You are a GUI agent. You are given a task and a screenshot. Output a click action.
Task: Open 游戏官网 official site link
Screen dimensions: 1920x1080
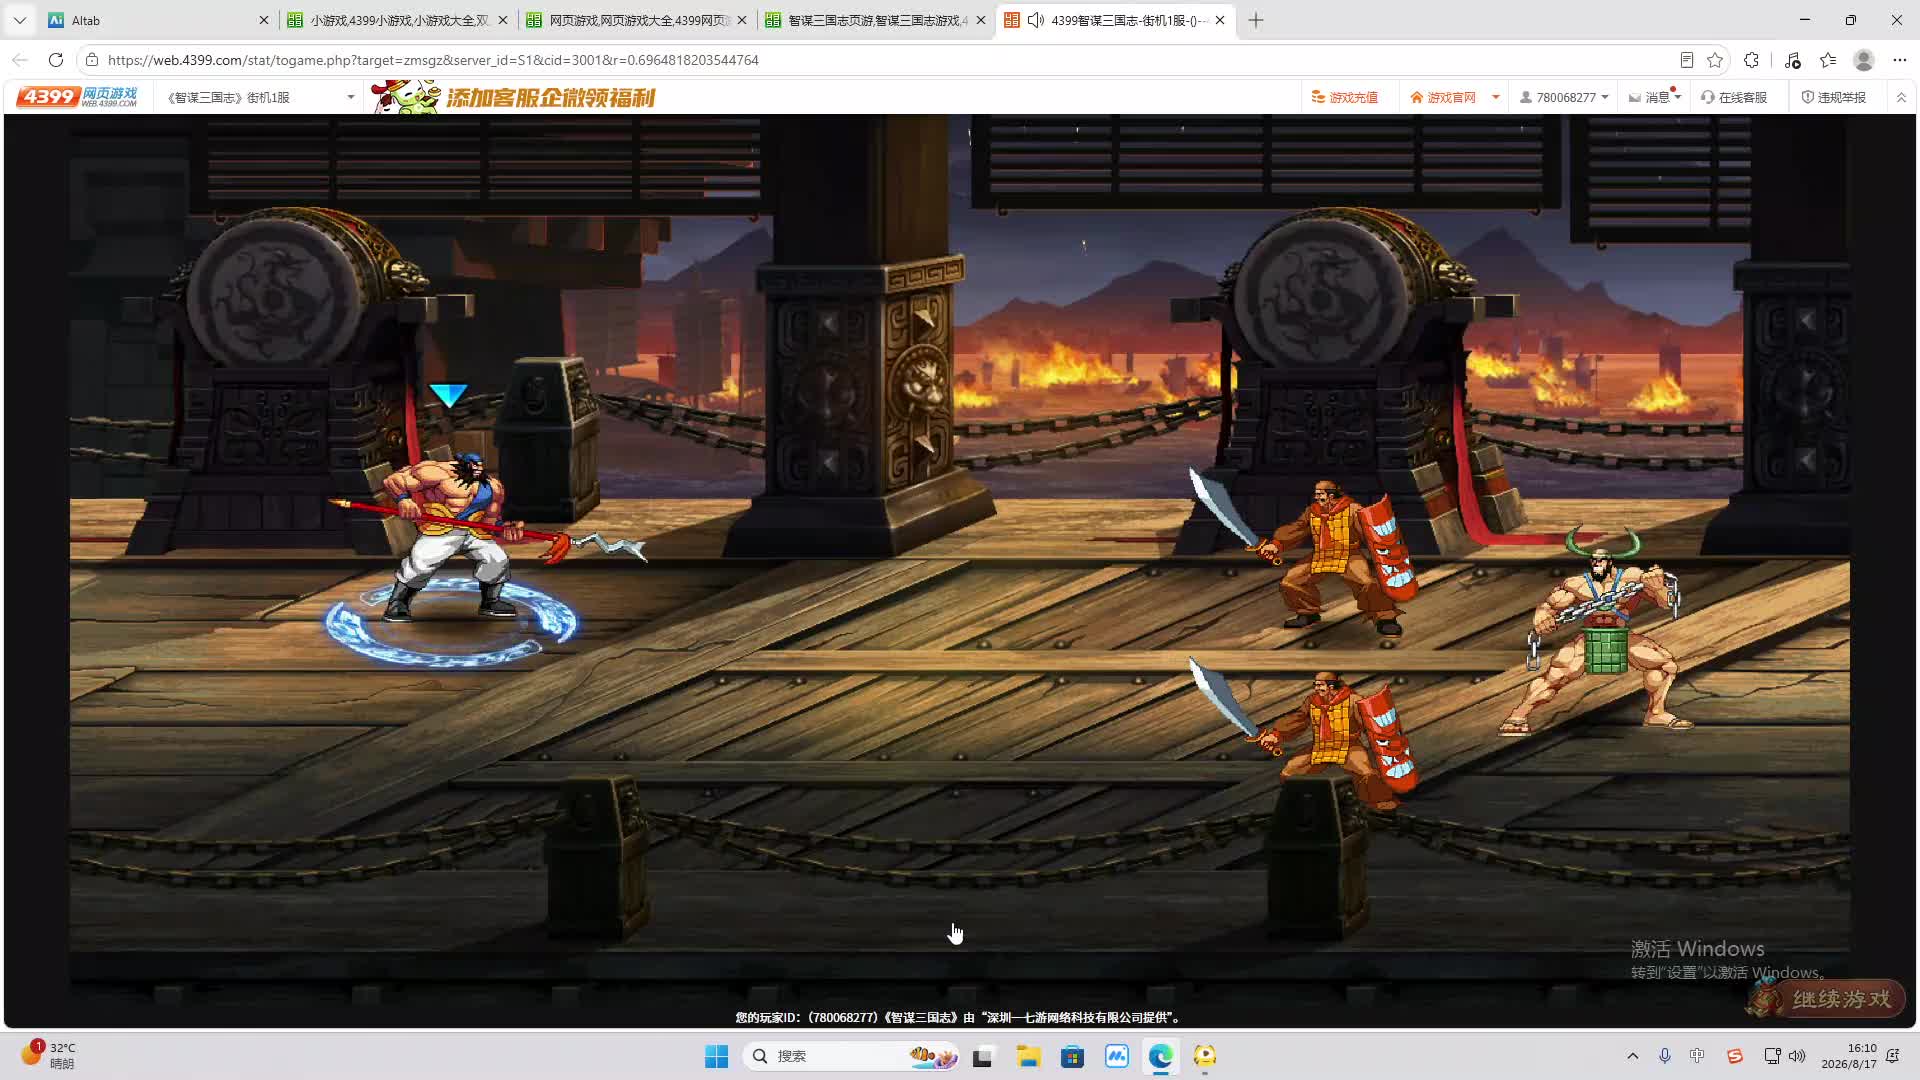1443,97
